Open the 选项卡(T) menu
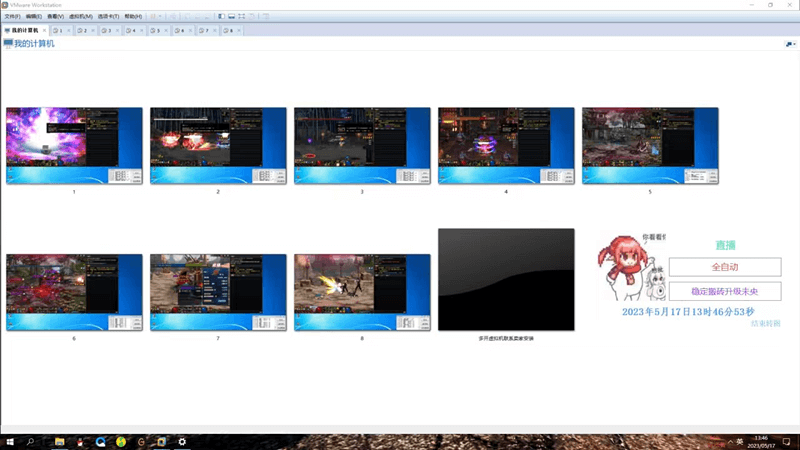 108,16
